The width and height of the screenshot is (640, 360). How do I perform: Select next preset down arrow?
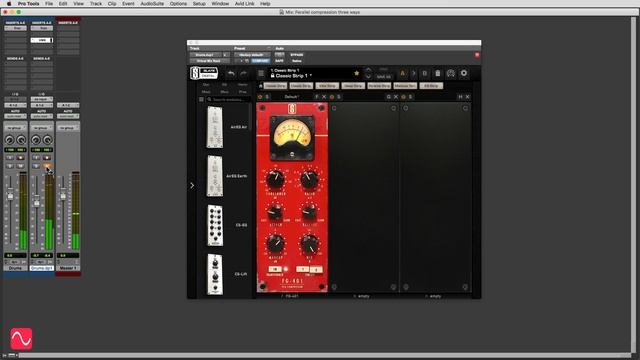click(x=368, y=77)
